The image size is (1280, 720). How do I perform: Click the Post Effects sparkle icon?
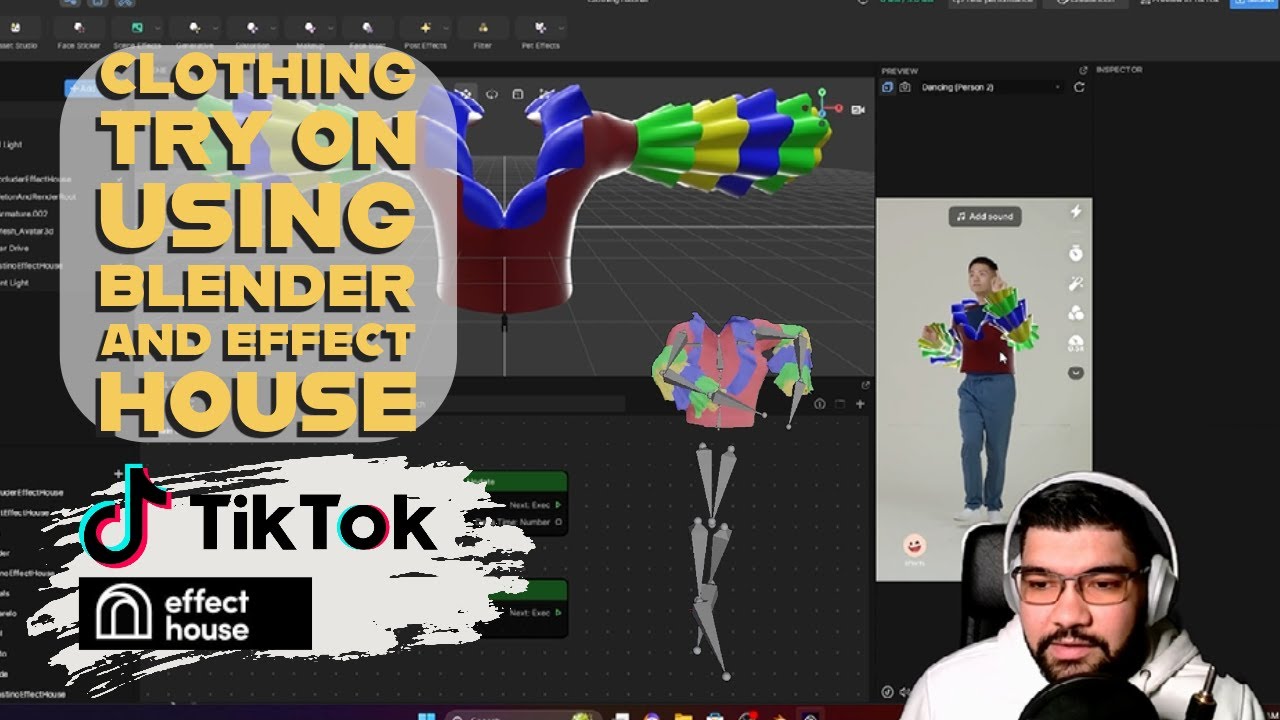(425, 28)
